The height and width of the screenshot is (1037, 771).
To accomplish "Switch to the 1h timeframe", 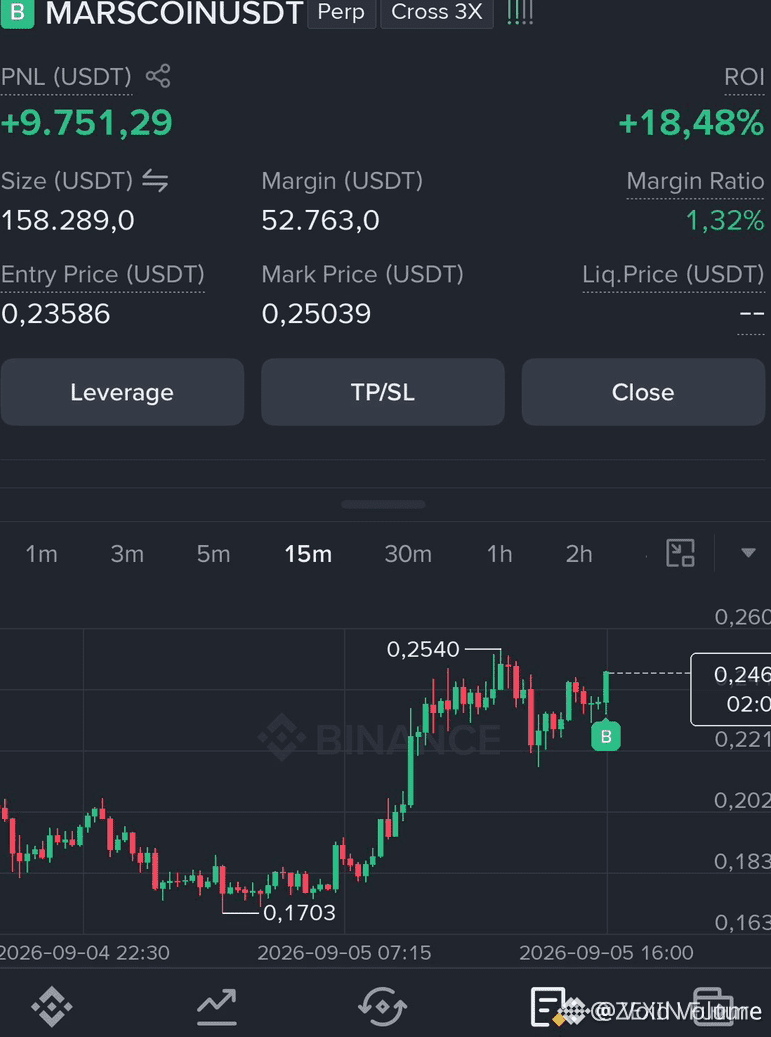I will (x=499, y=554).
